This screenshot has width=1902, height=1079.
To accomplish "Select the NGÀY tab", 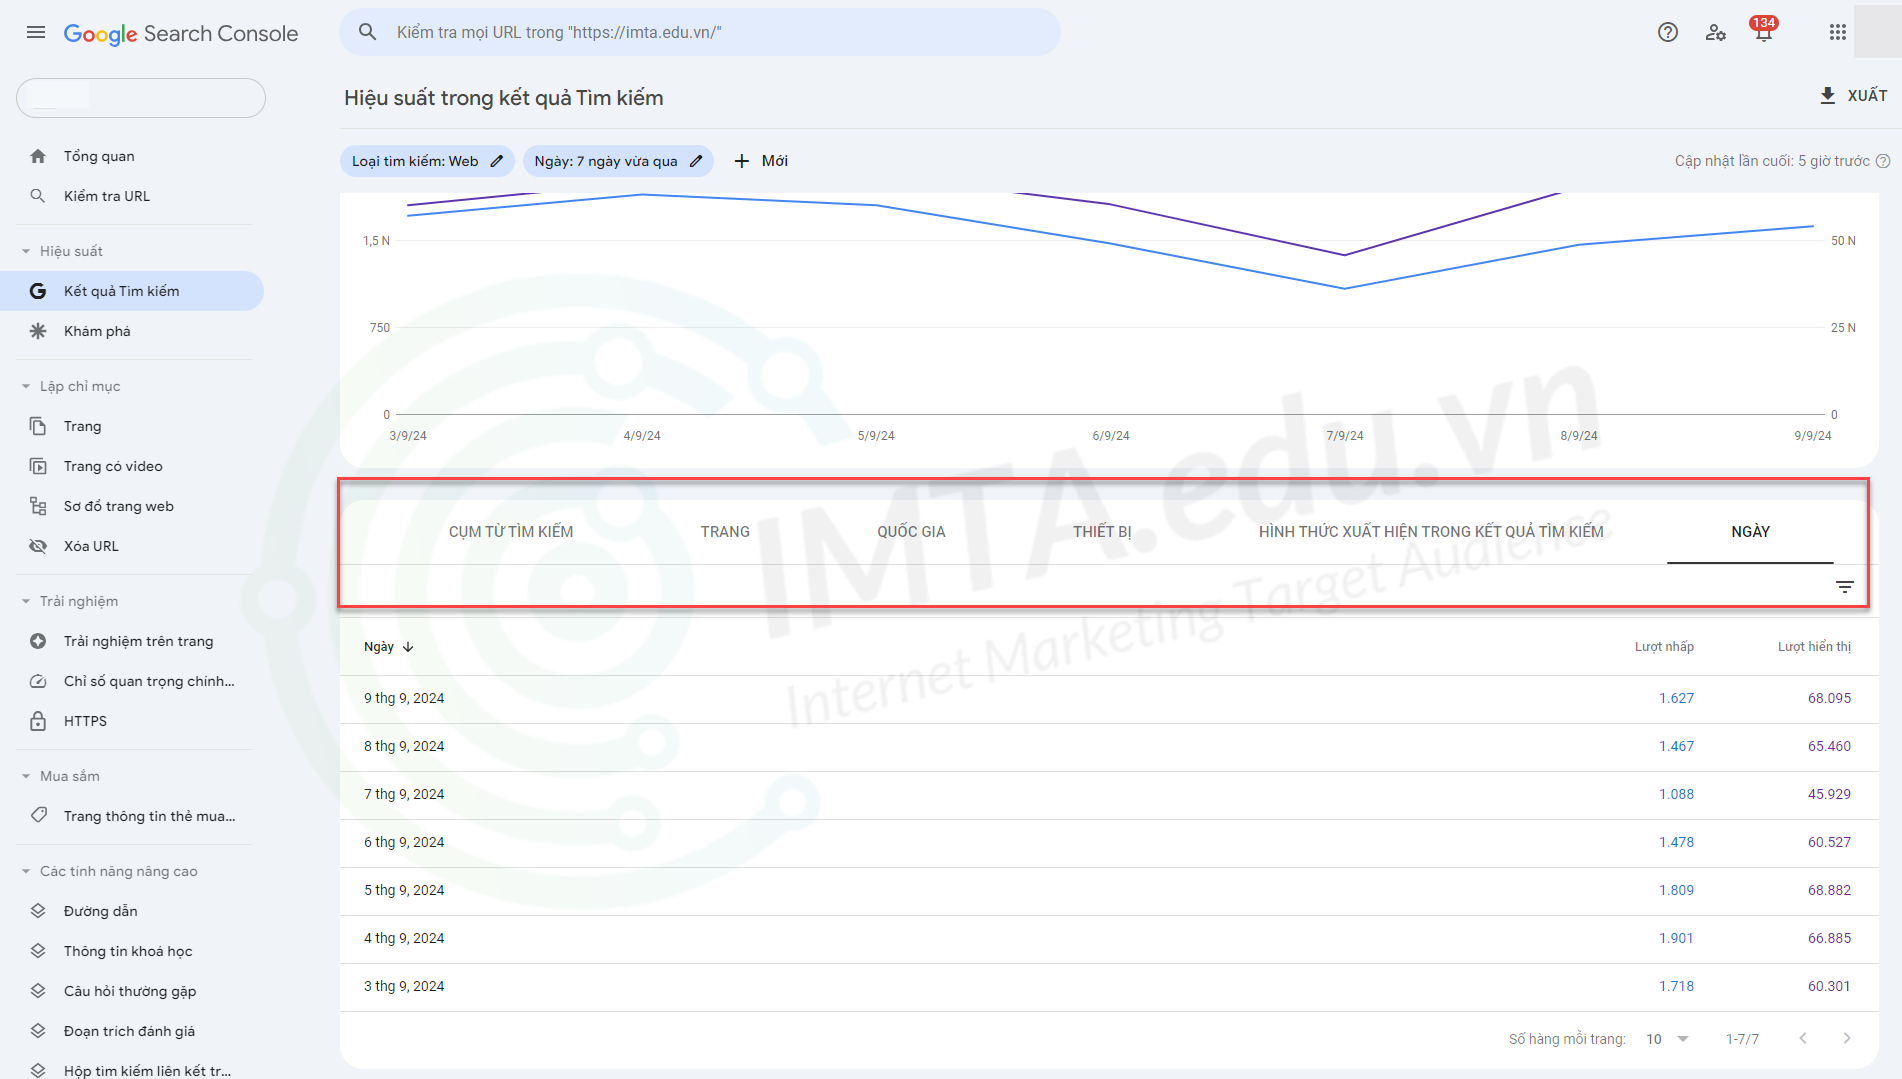I will 1750,532.
